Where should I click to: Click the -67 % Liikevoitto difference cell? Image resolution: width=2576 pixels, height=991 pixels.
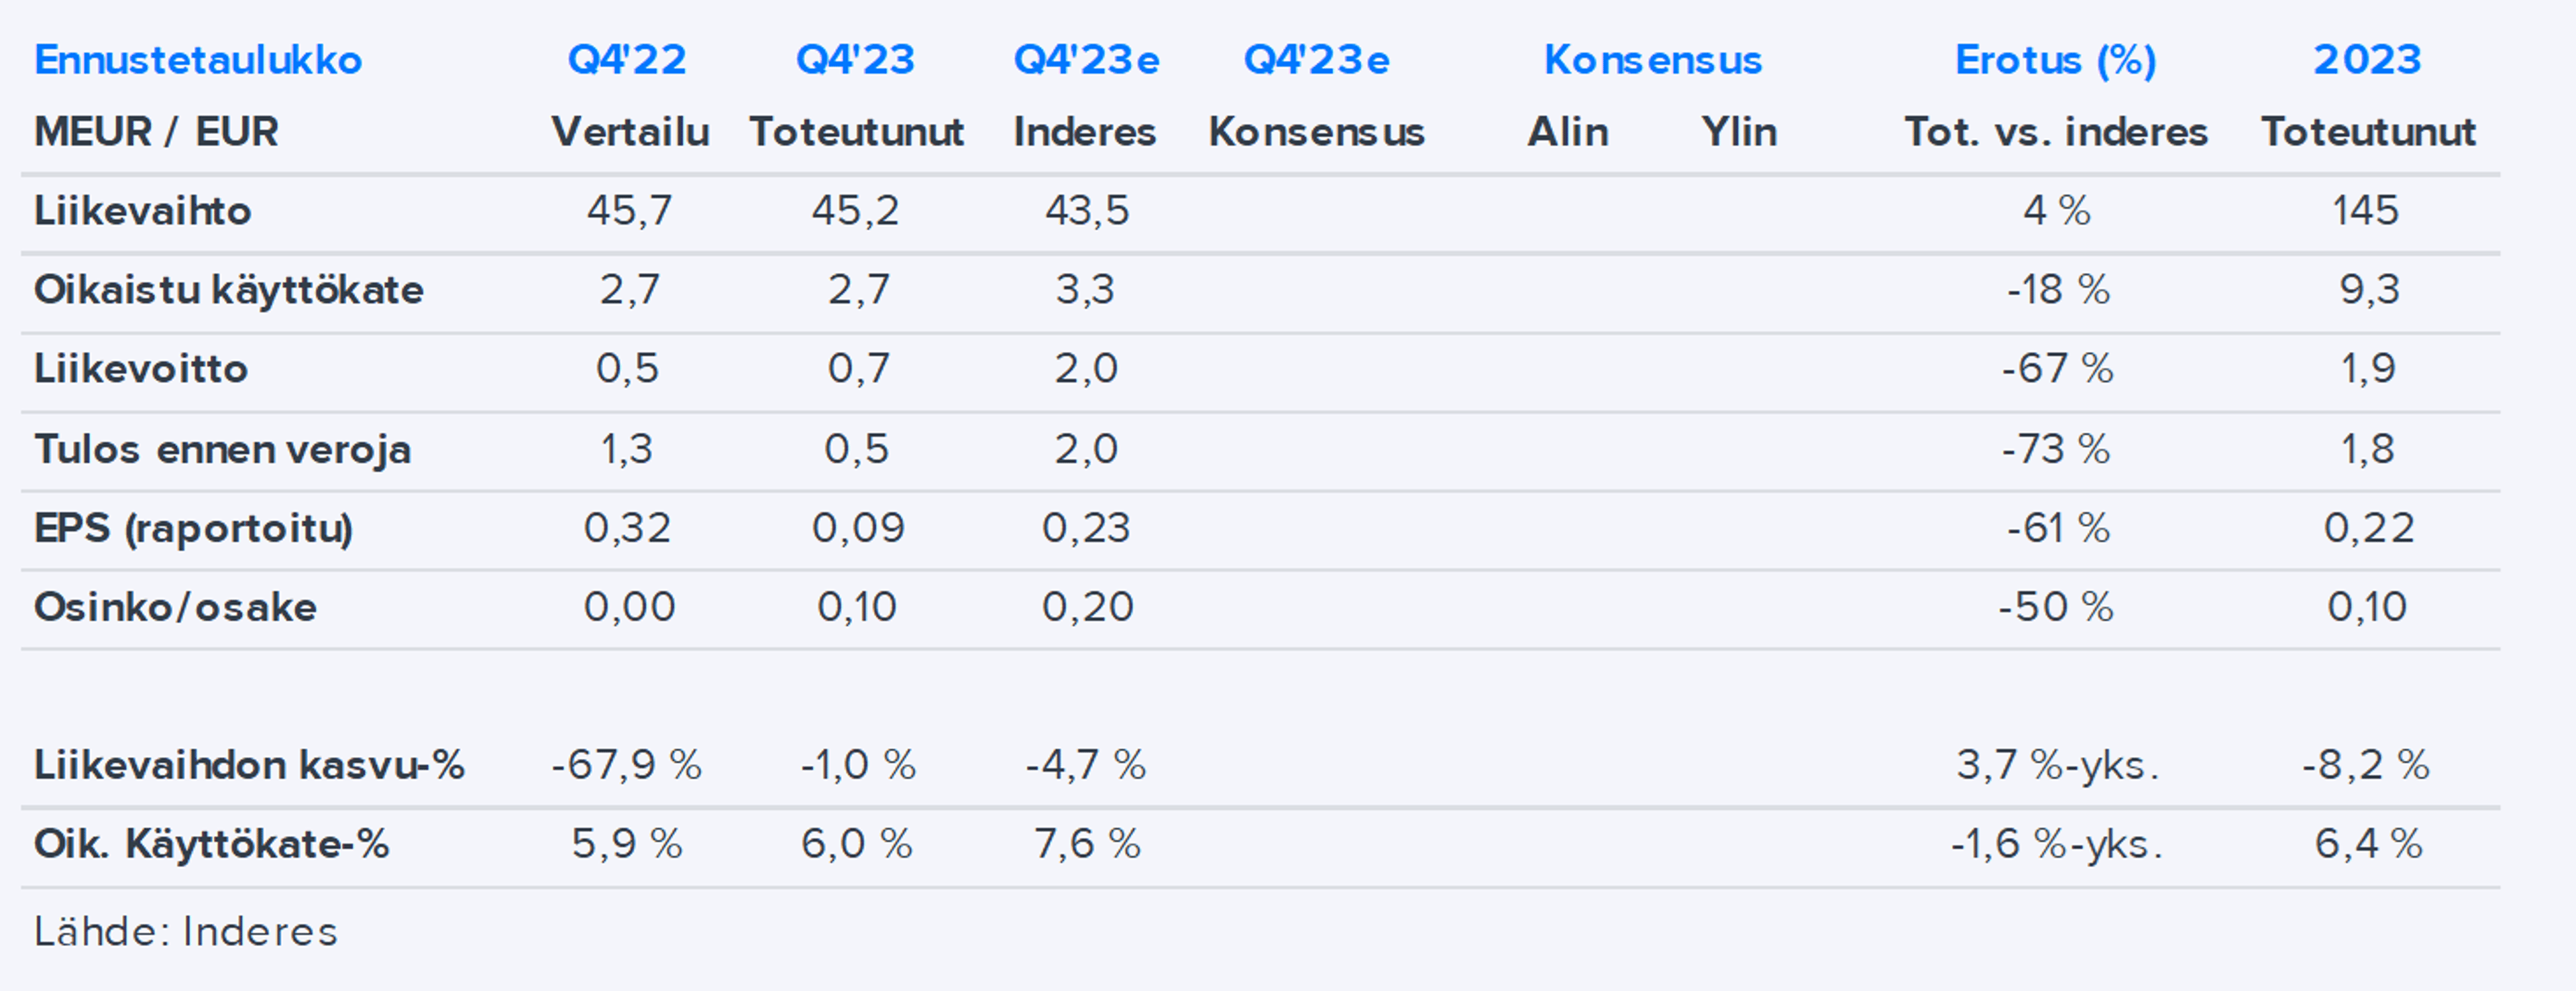(2056, 369)
